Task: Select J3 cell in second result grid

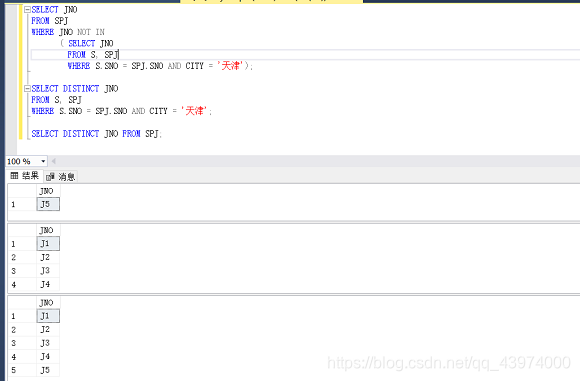Action: click(48, 271)
